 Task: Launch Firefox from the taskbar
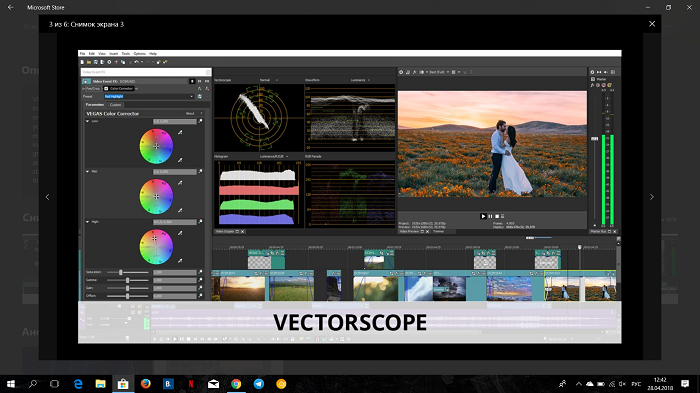pos(146,384)
